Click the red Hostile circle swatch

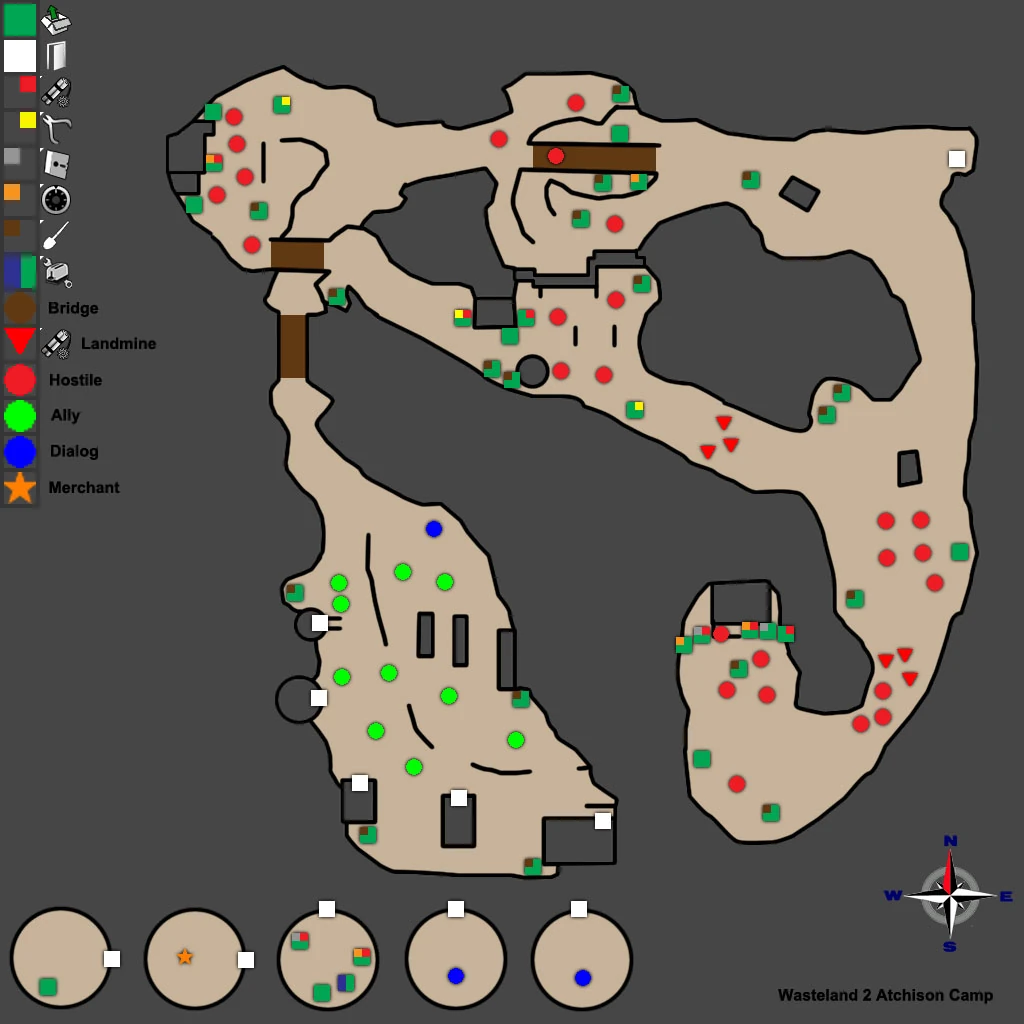click(20, 380)
